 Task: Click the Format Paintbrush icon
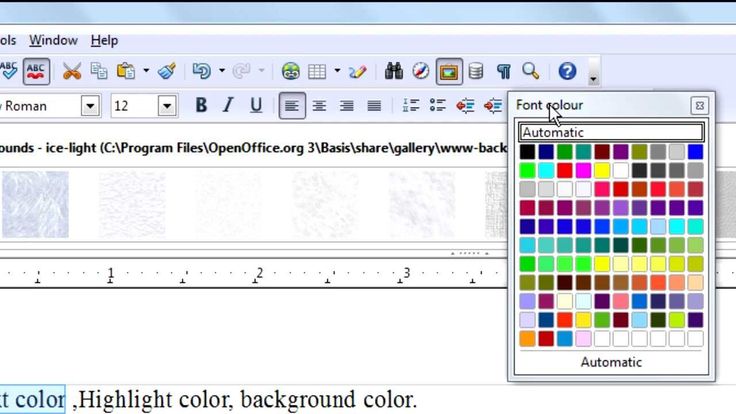[167, 71]
